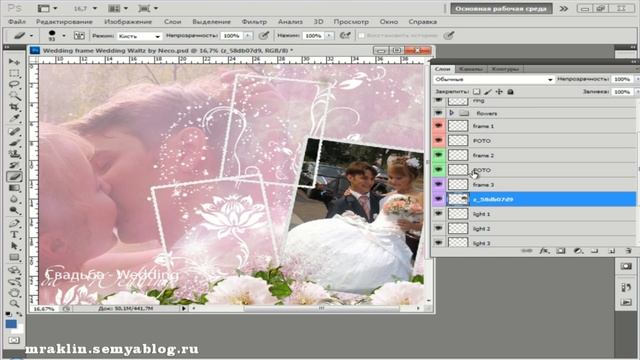Image resolution: width=640 pixels, height=360 pixels.
Task: Switch to the Каналы tab
Action: (x=471, y=69)
